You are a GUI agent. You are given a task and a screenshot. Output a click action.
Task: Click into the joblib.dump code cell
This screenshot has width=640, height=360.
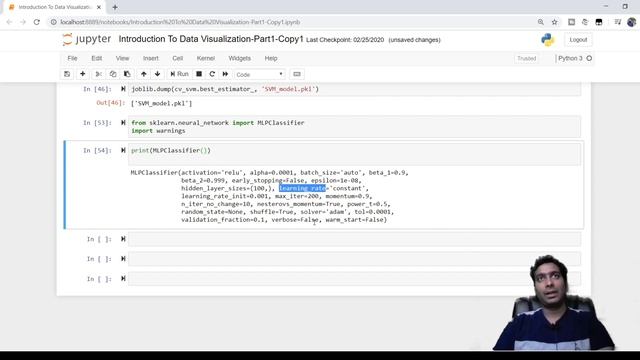tap(354, 89)
